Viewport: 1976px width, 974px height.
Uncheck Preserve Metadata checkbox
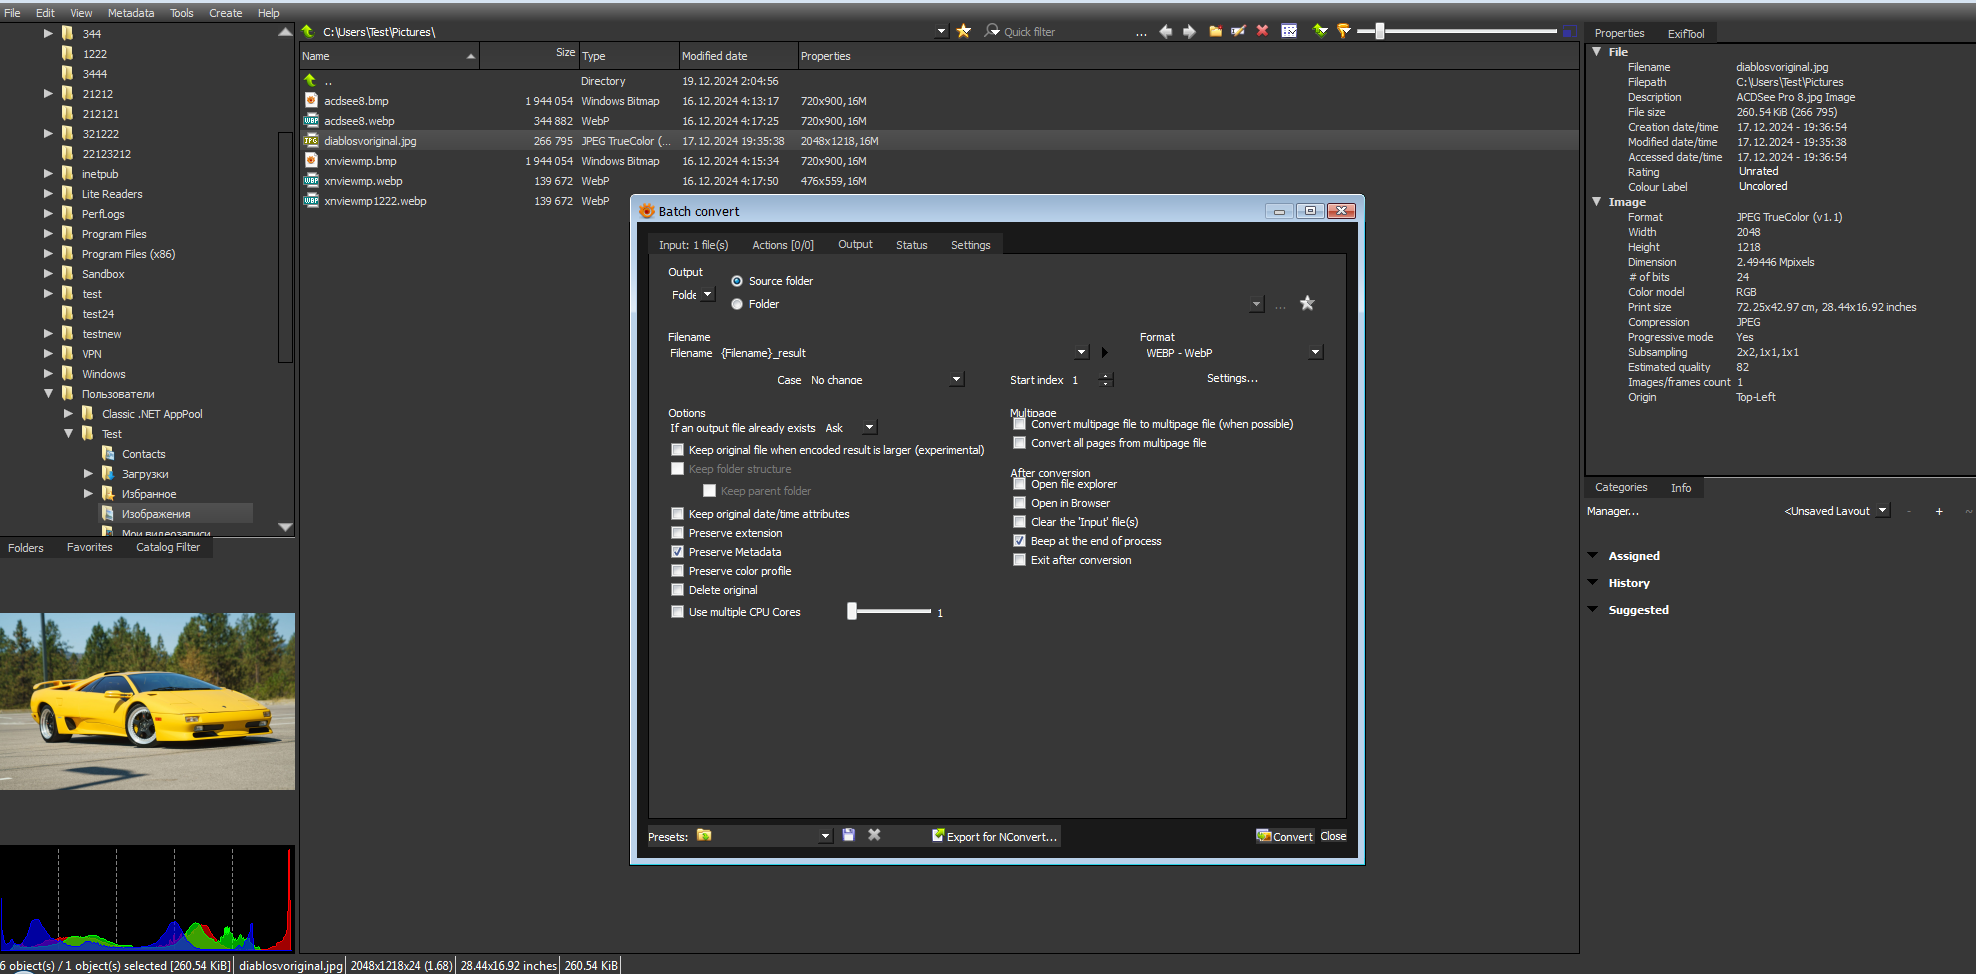677,552
